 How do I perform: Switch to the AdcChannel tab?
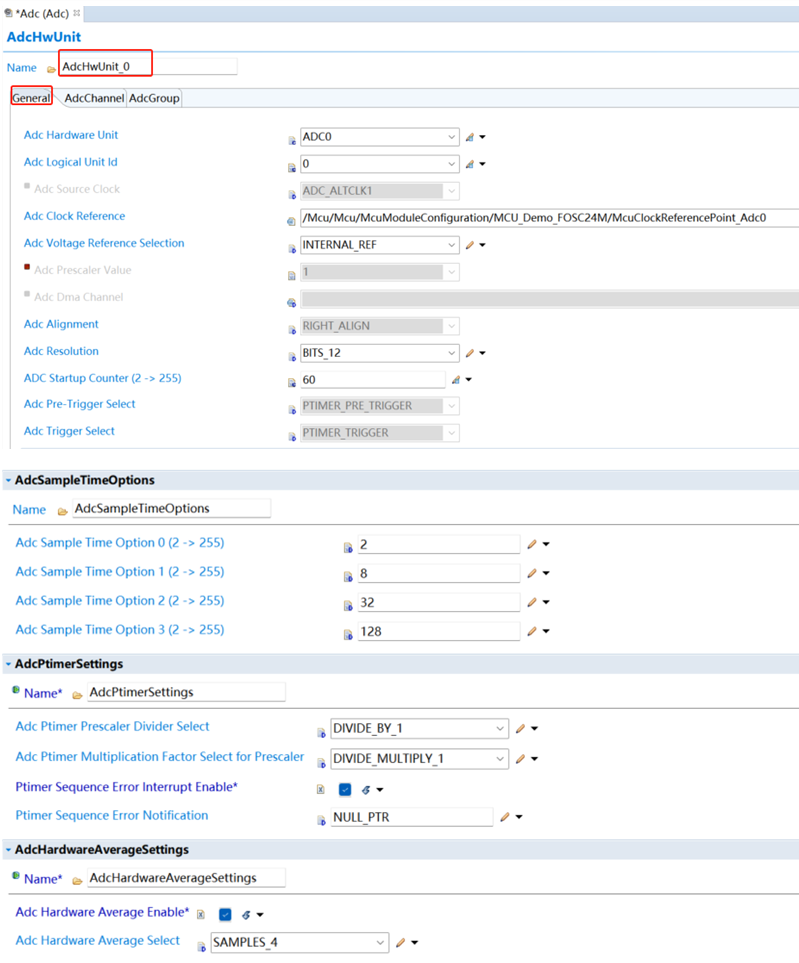(93, 98)
